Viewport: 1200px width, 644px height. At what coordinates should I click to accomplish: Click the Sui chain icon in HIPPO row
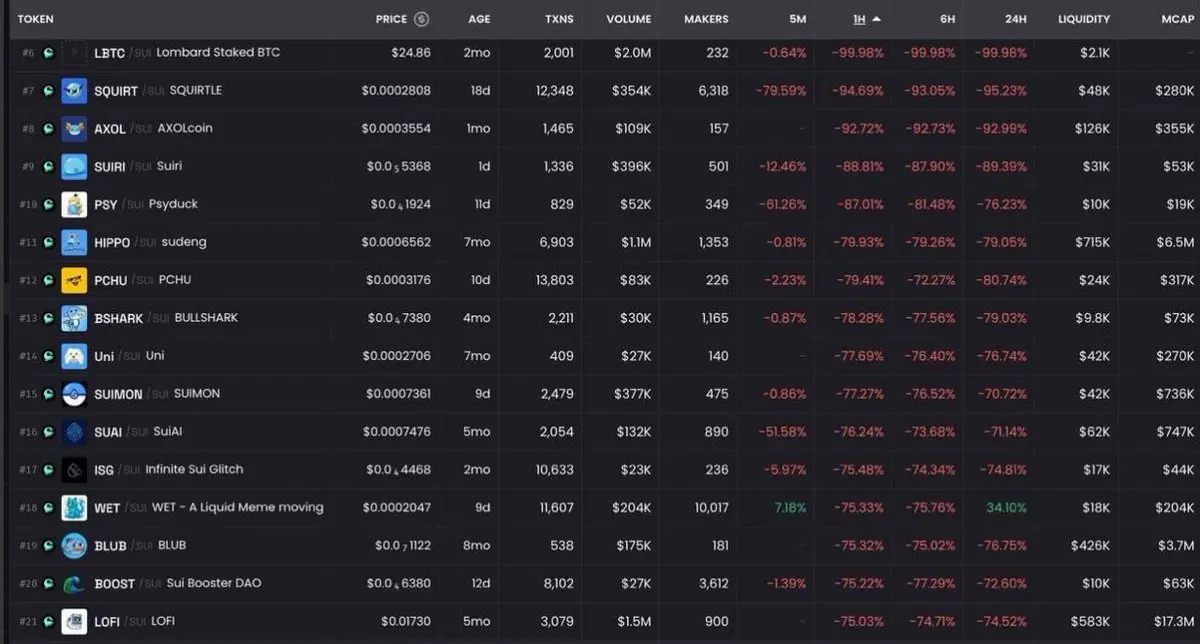[x=48, y=243]
